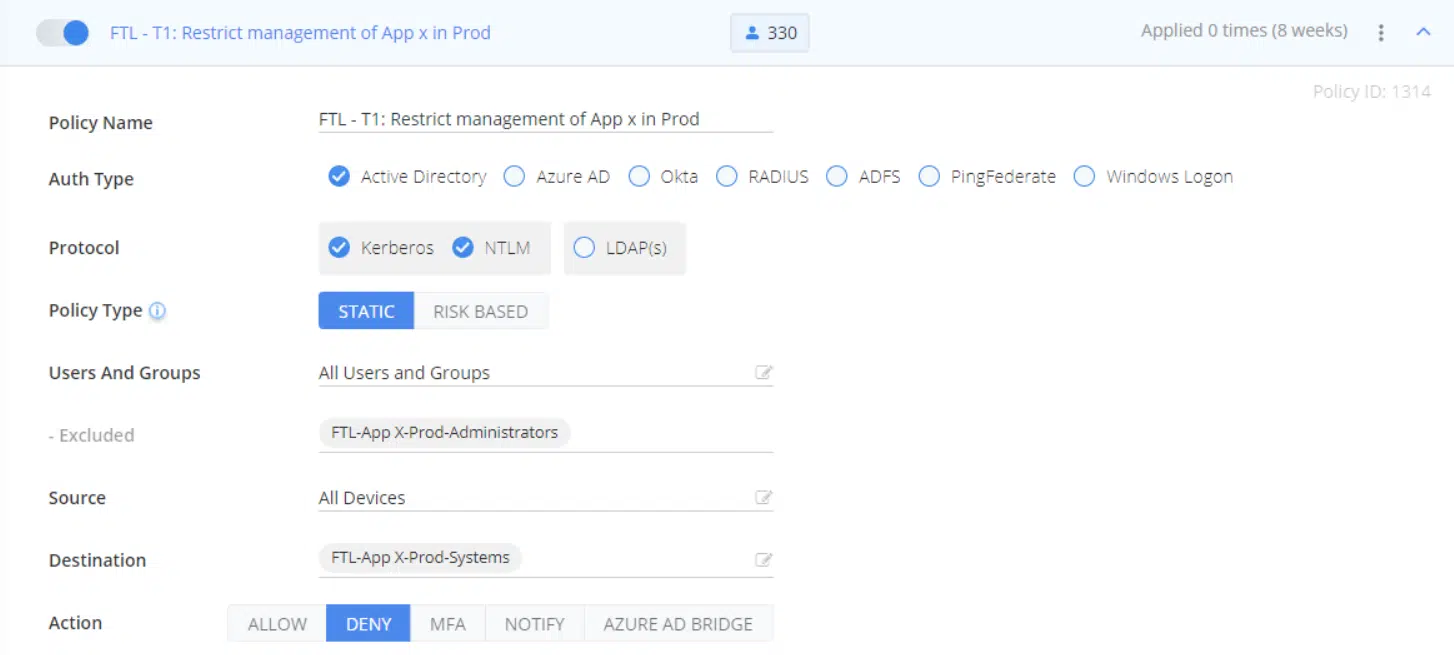
Task: Click edit icon in Source field
Action: [x=763, y=498]
